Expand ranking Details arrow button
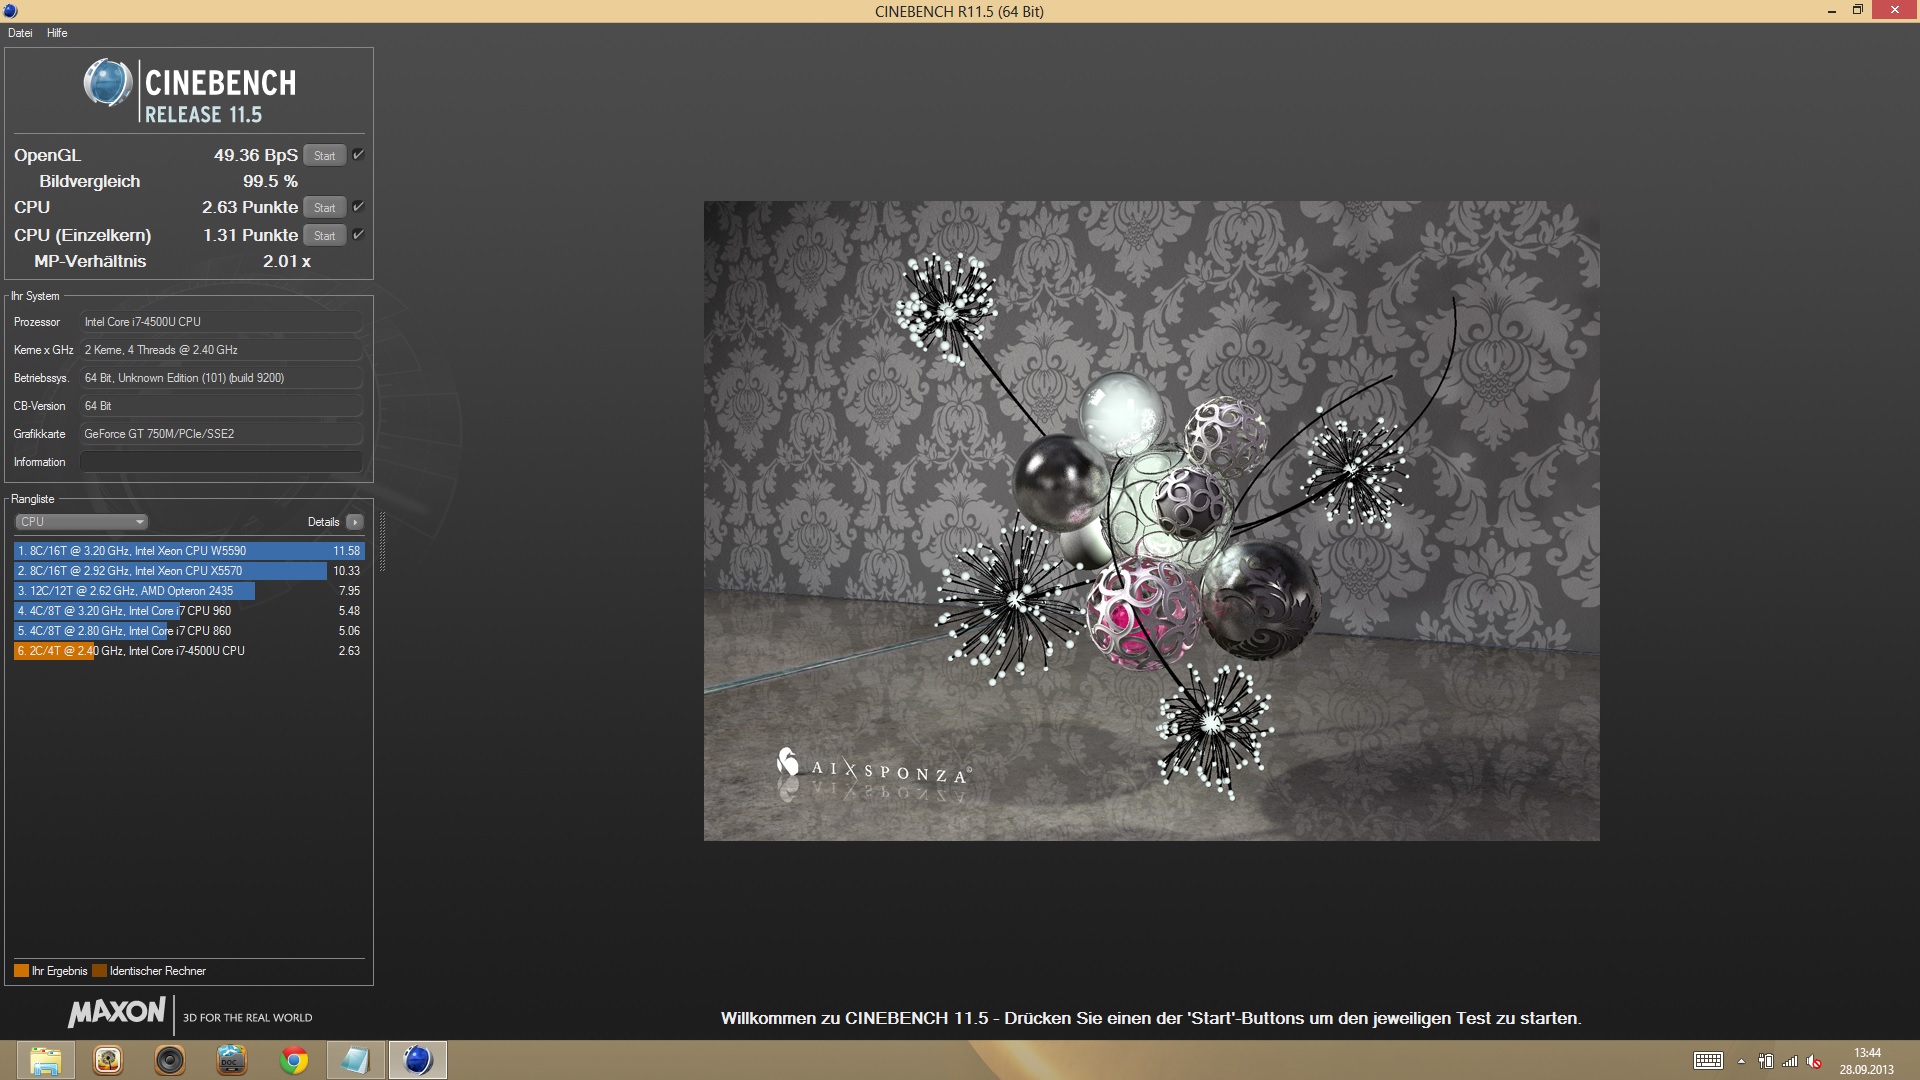Screen dimensions: 1920x1080 tap(355, 522)
